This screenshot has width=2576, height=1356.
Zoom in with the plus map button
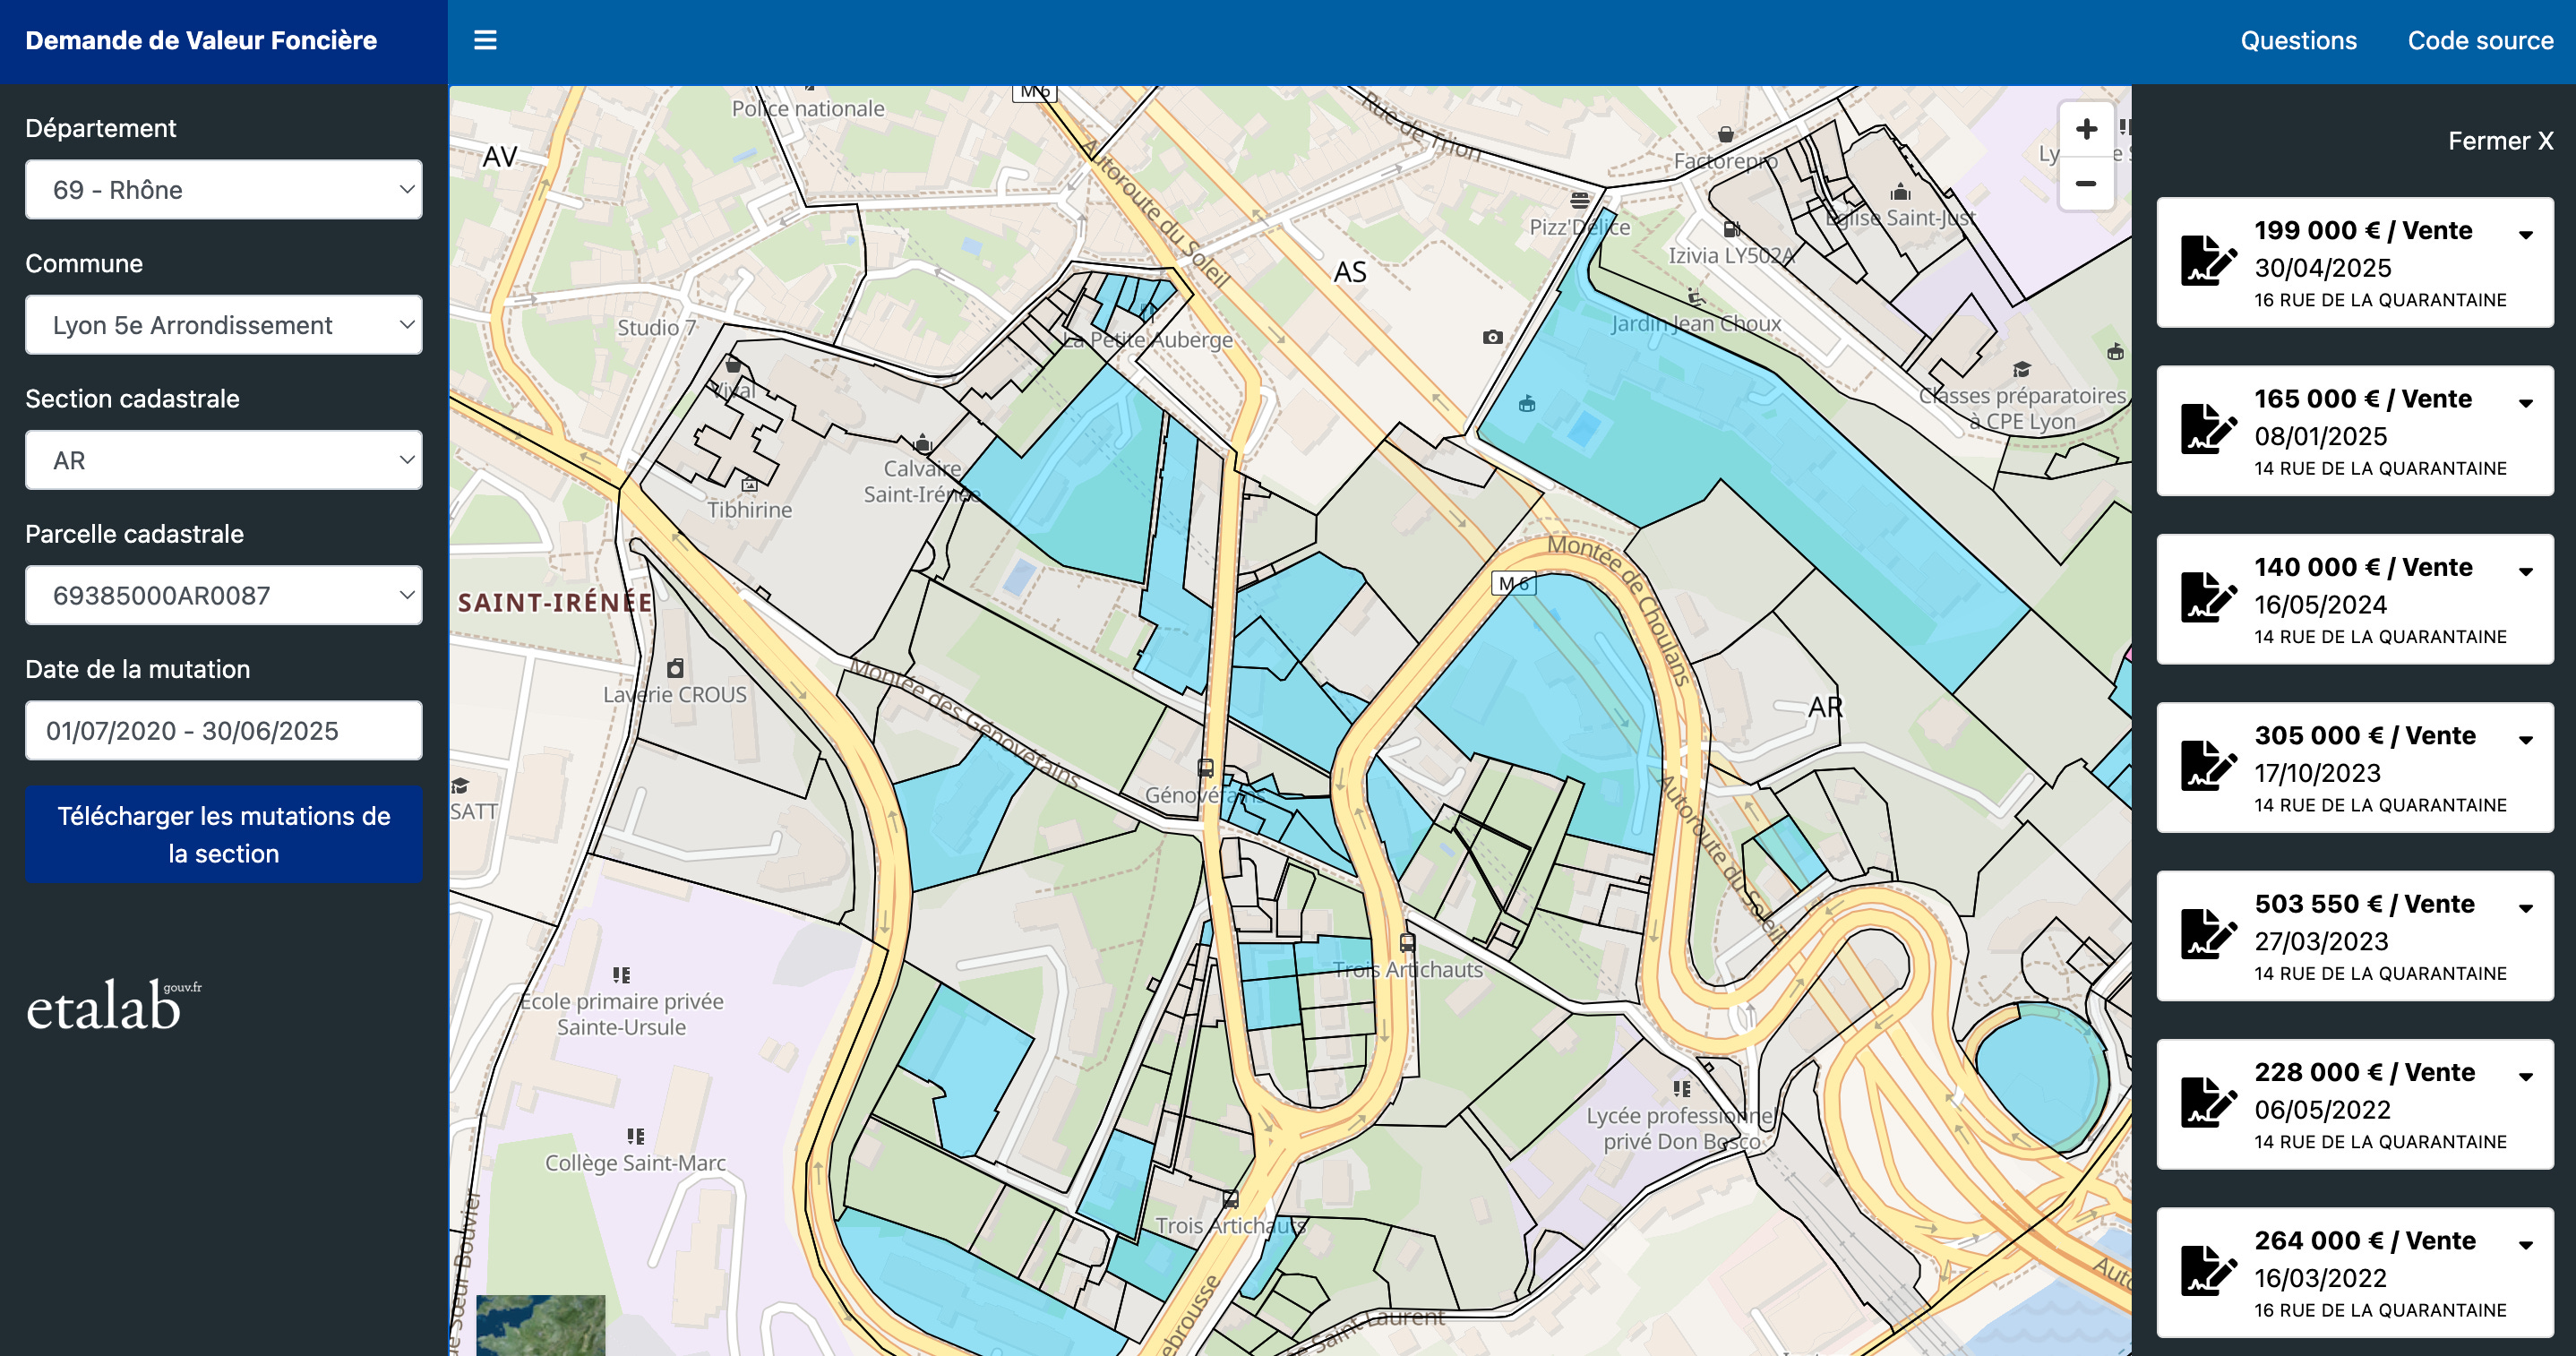coord(2086,129)
